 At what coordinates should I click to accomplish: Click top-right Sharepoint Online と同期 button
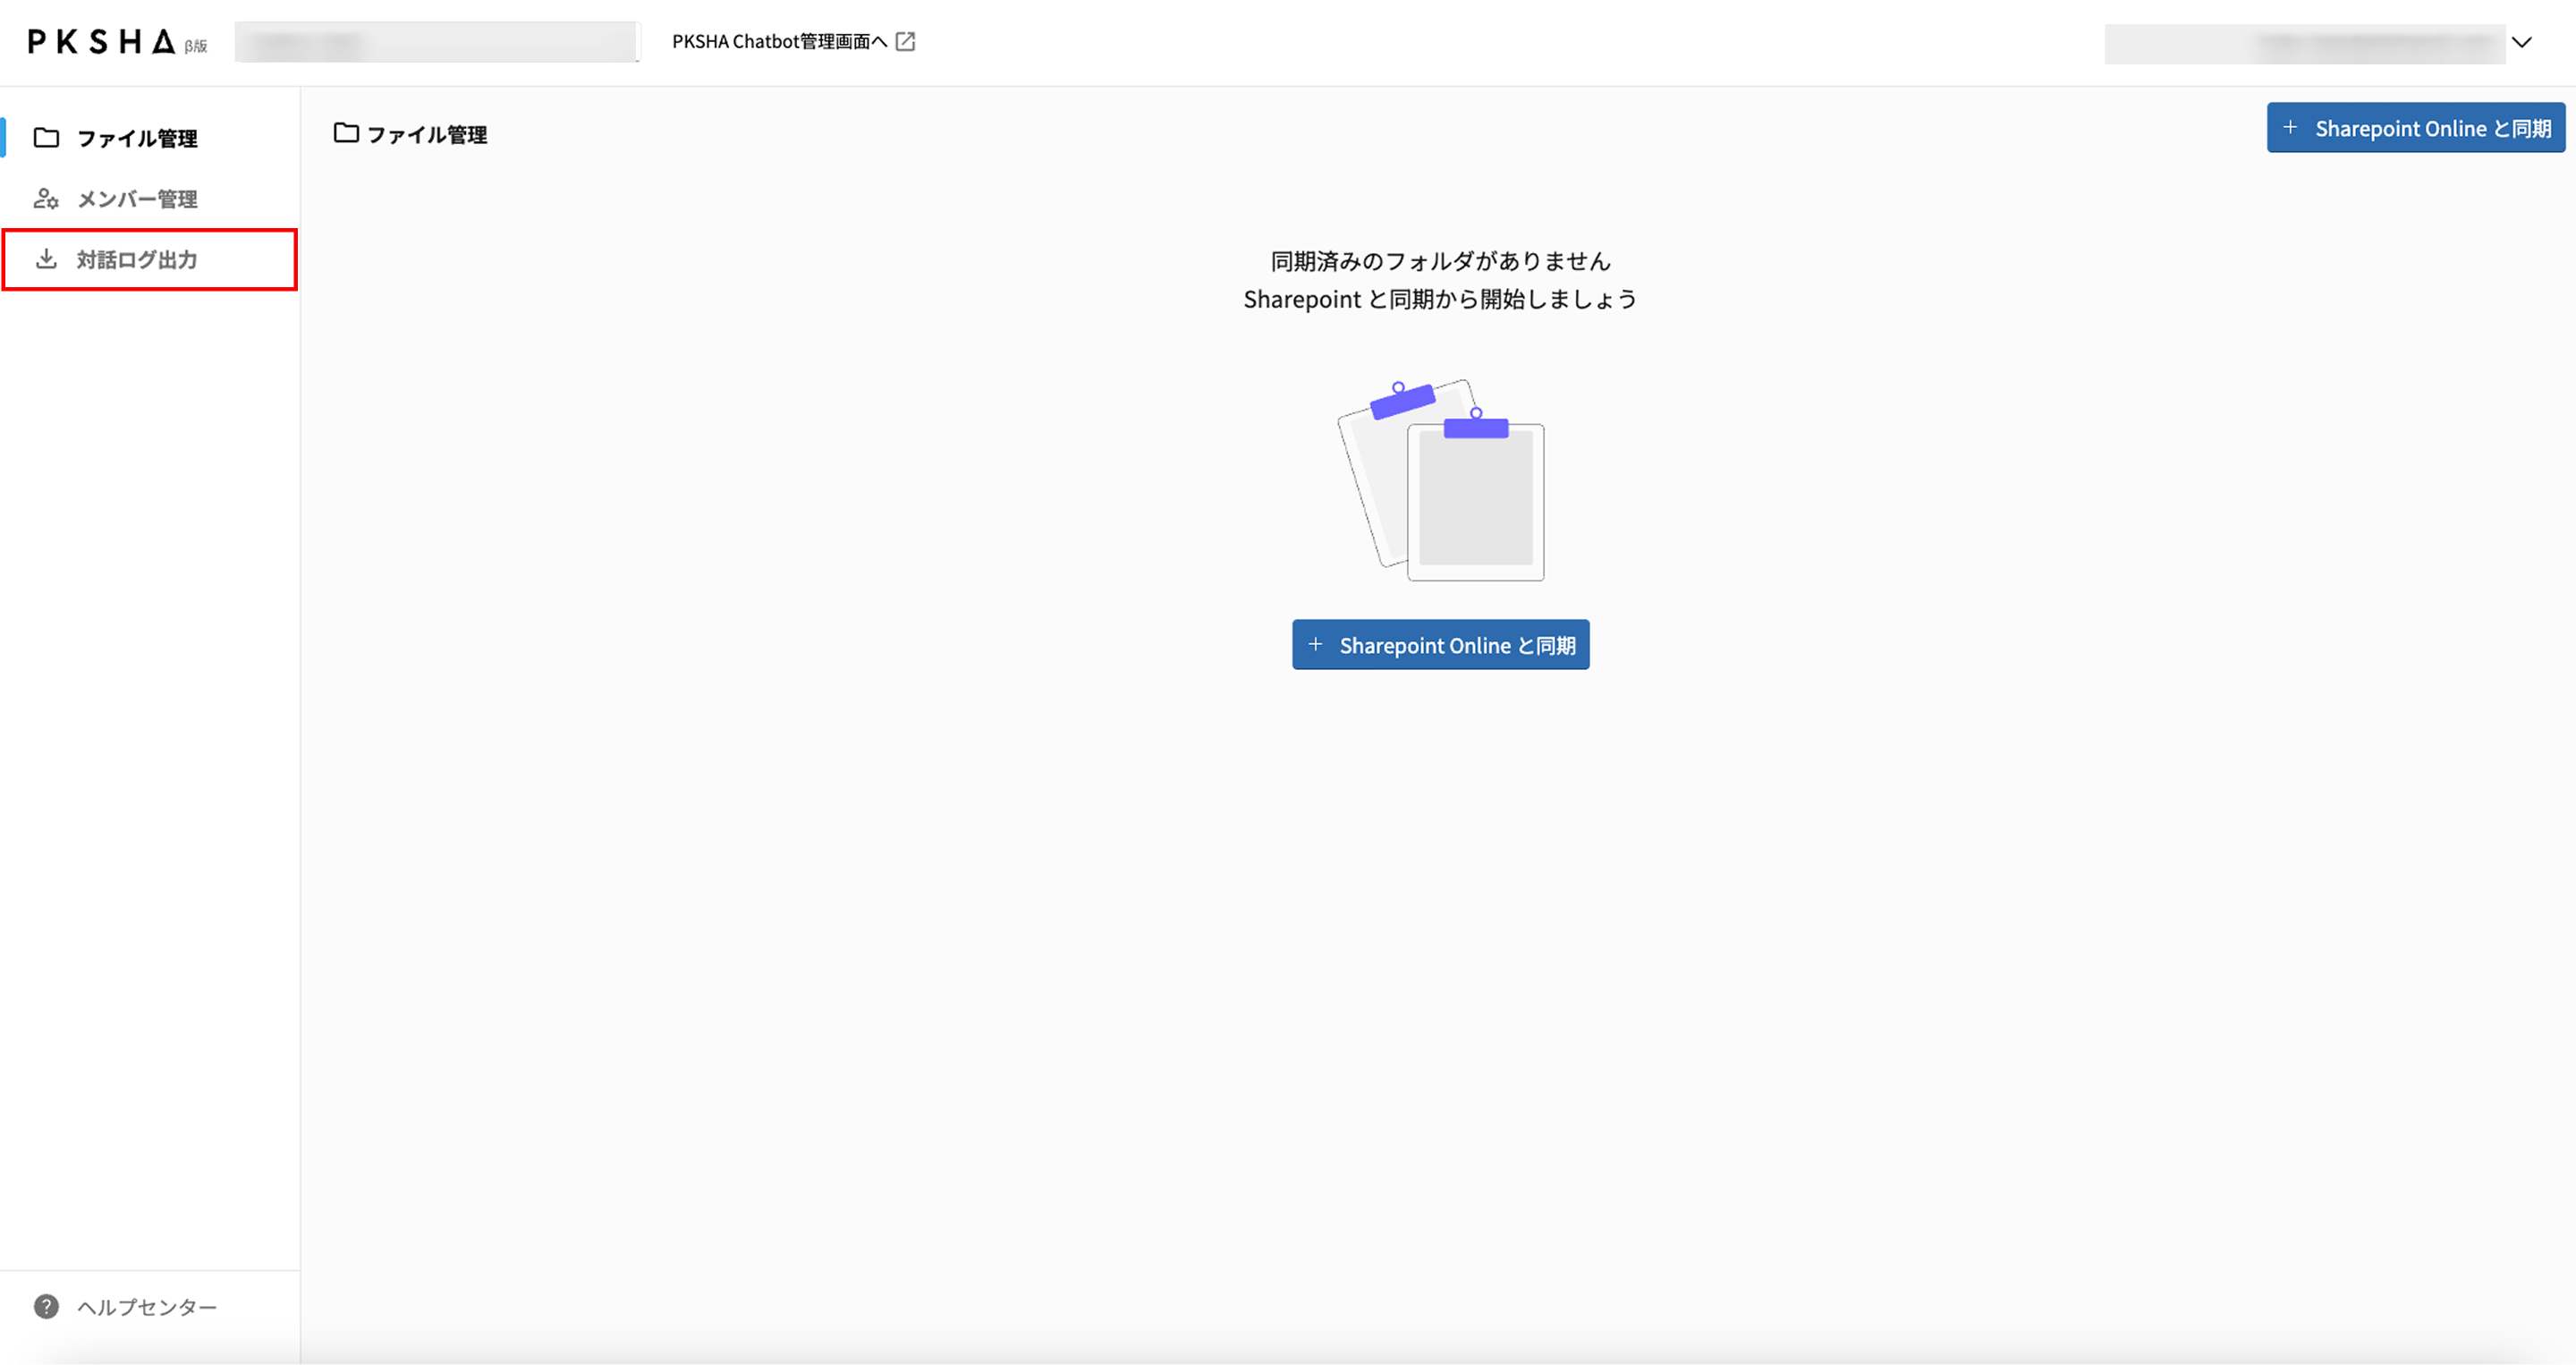coord(2416,128)
